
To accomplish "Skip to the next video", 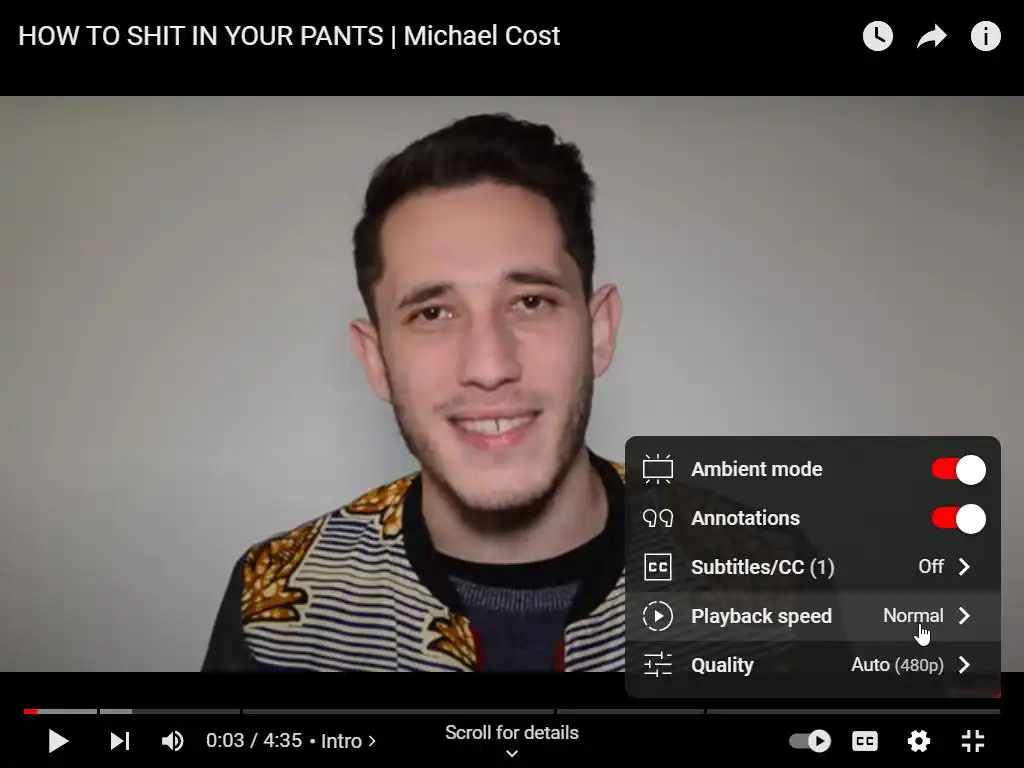I will pos(120,741).
